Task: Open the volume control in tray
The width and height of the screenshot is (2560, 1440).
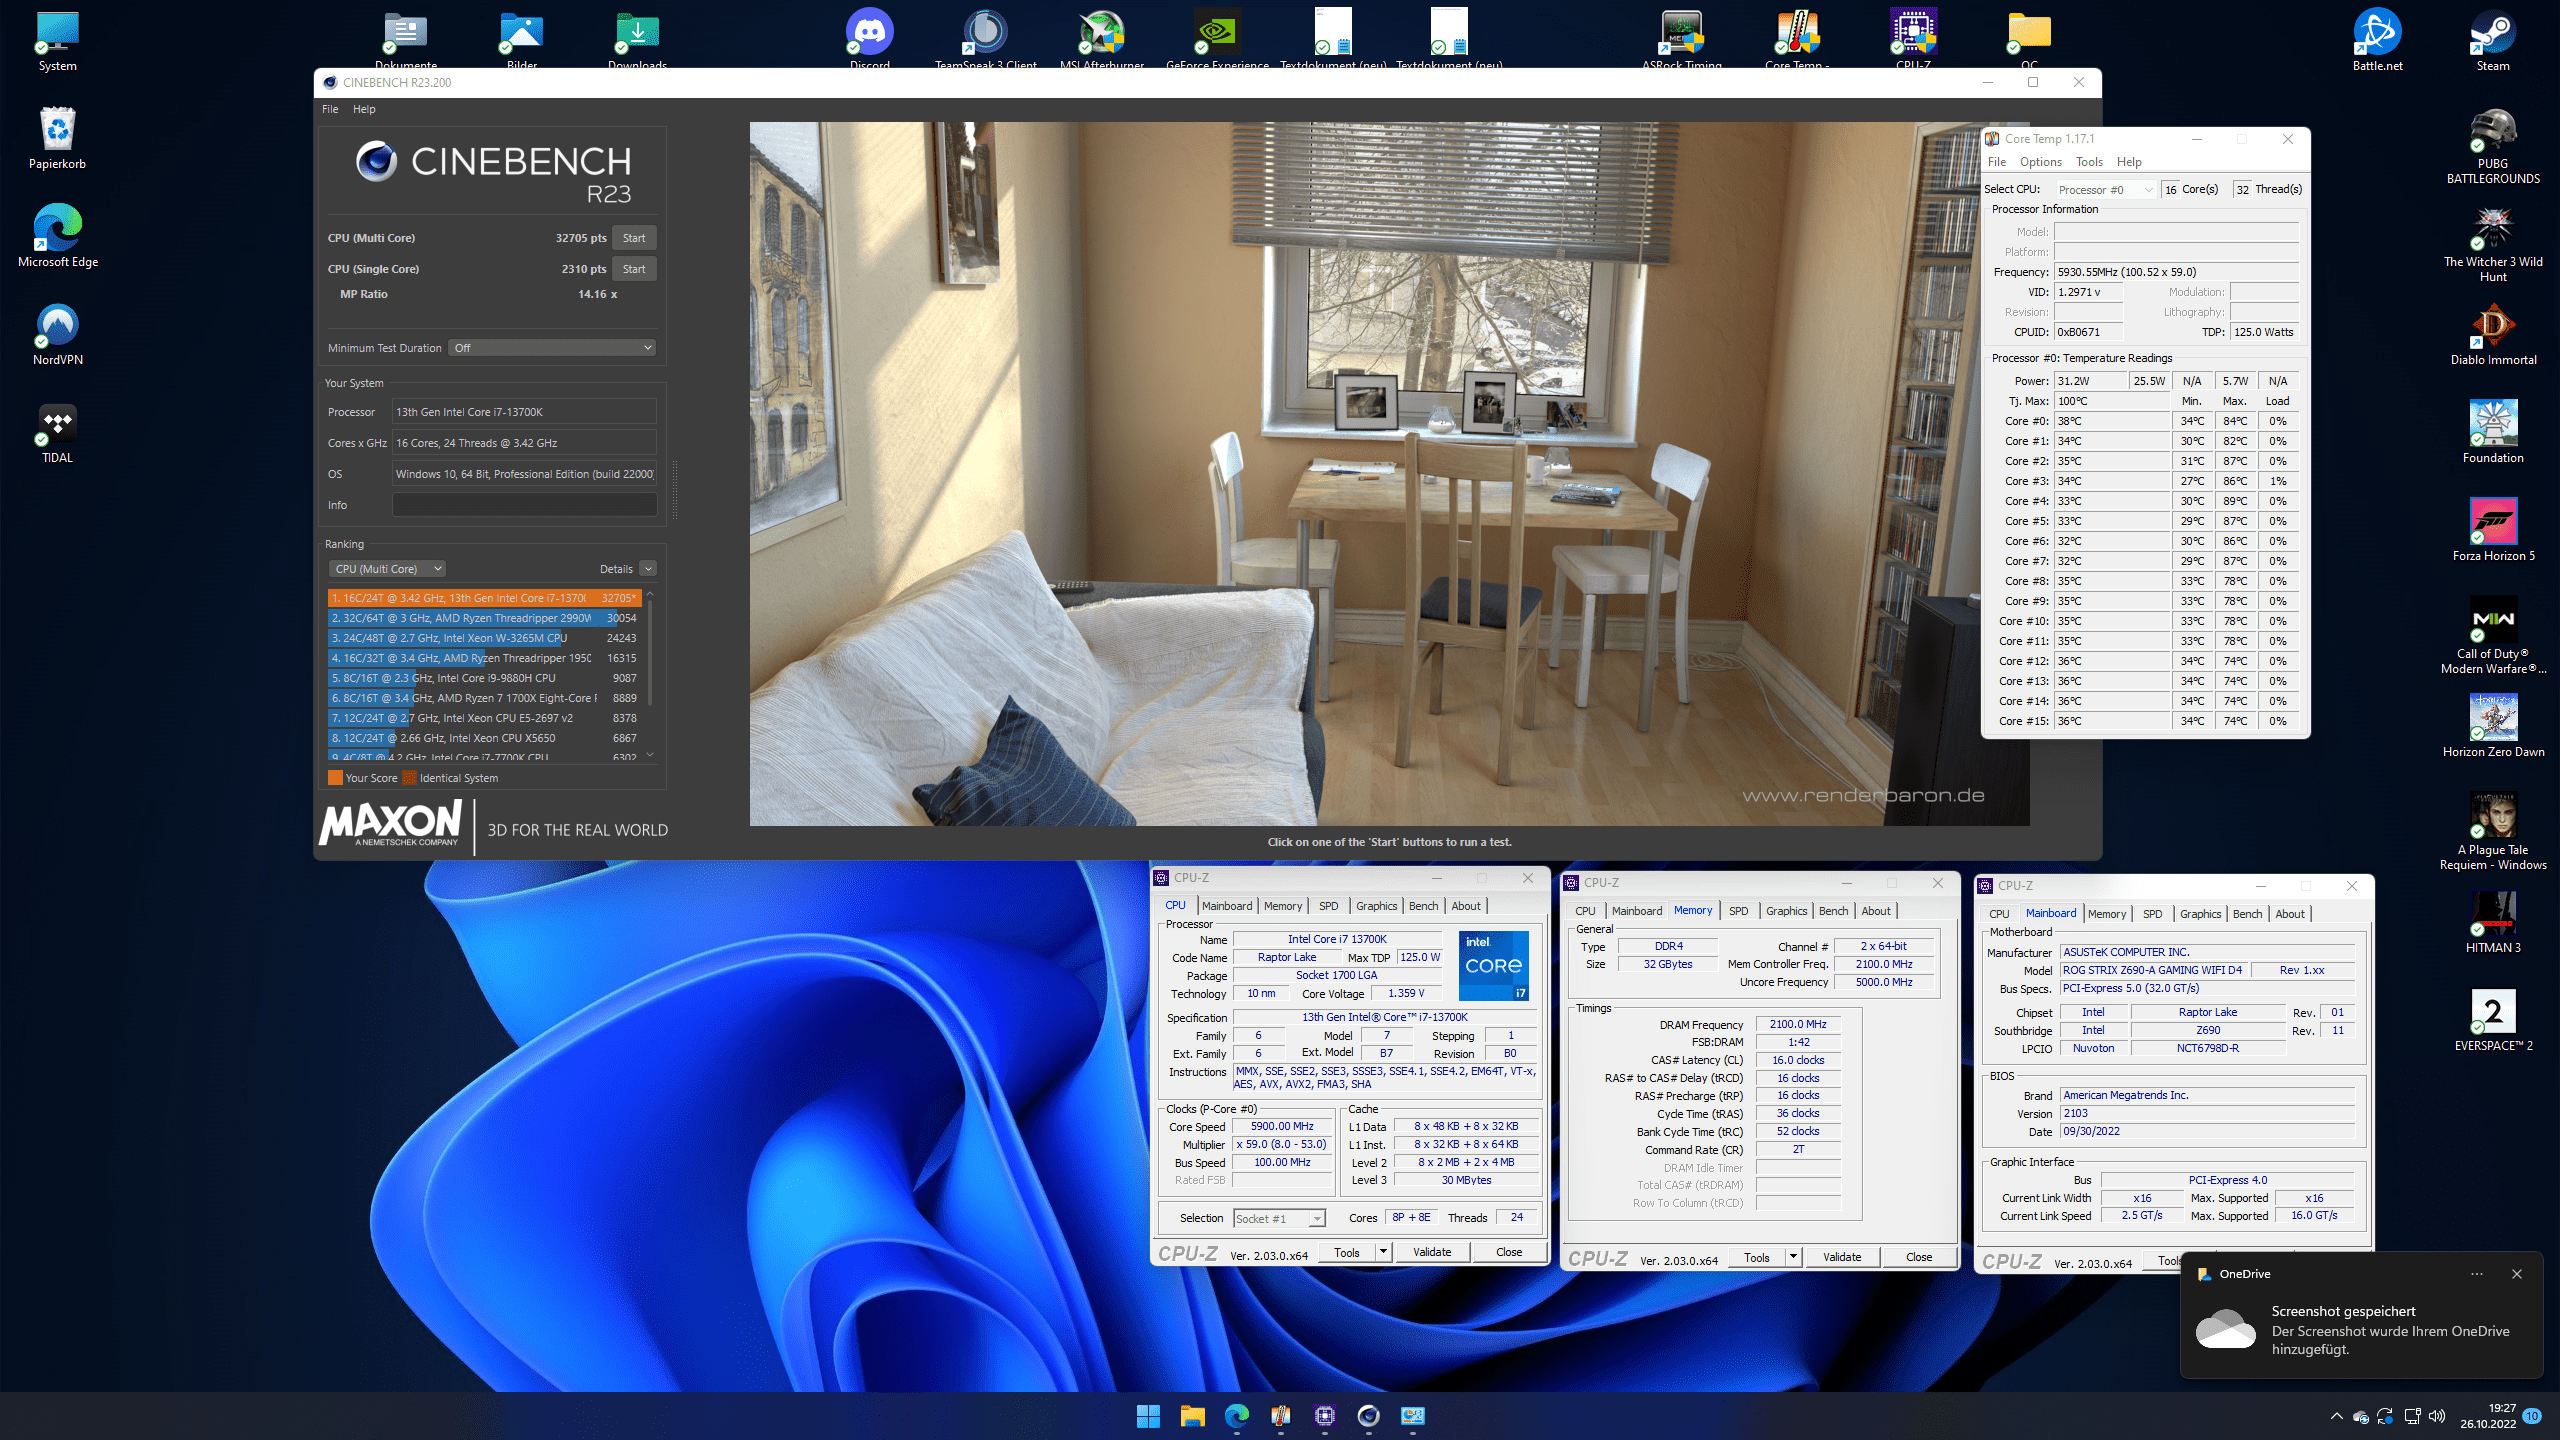Action: click(2437, 1416)
